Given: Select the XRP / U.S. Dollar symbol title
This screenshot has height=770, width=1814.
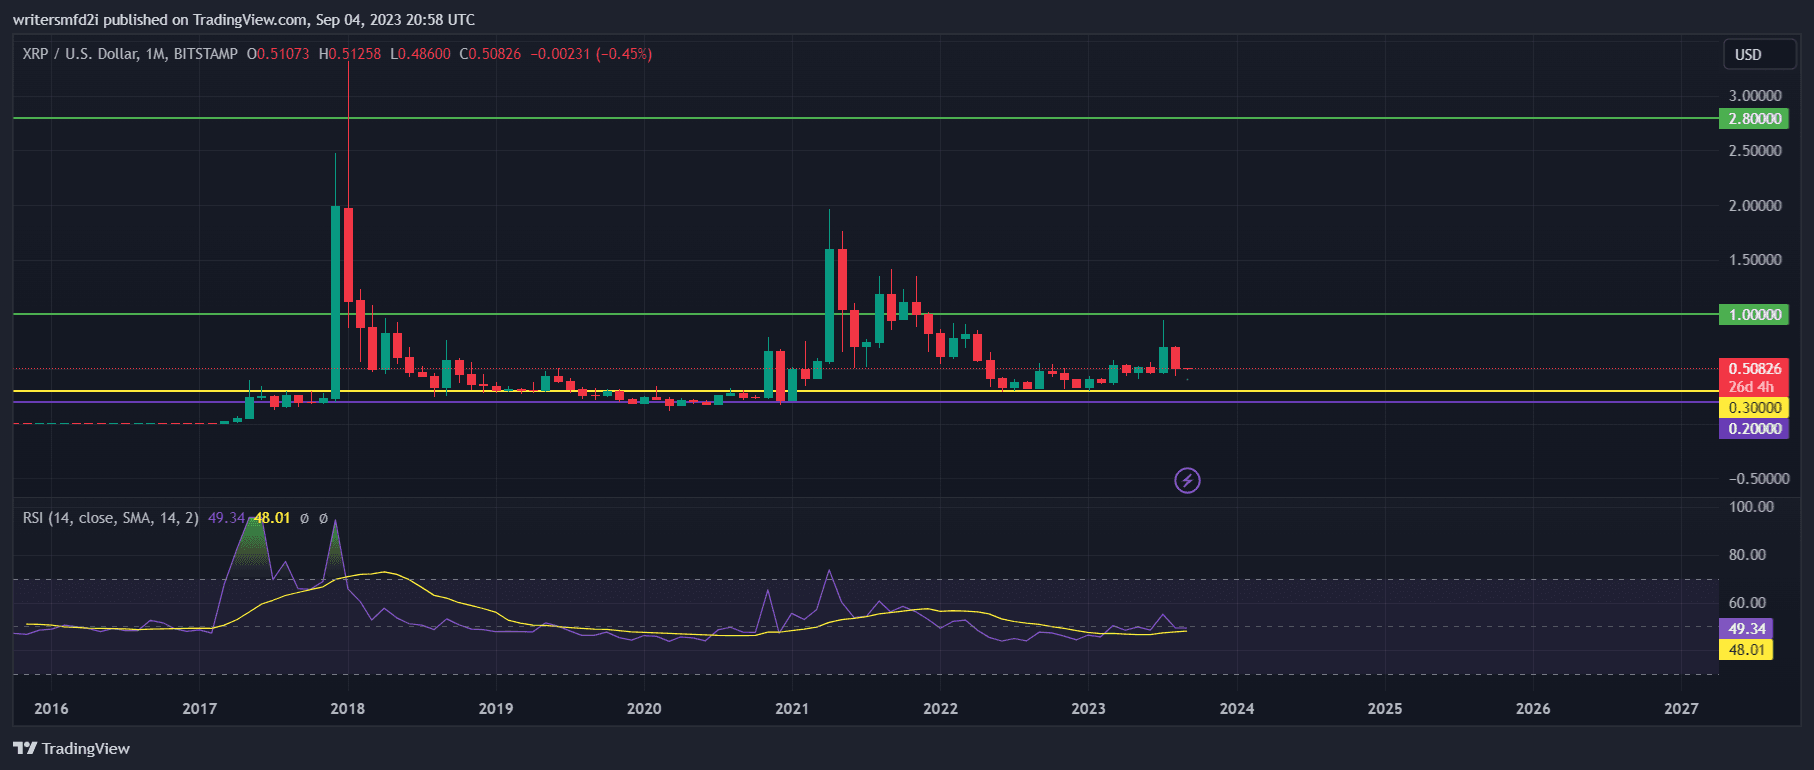Looking at the screenshot, I should [x=80, y=54].
